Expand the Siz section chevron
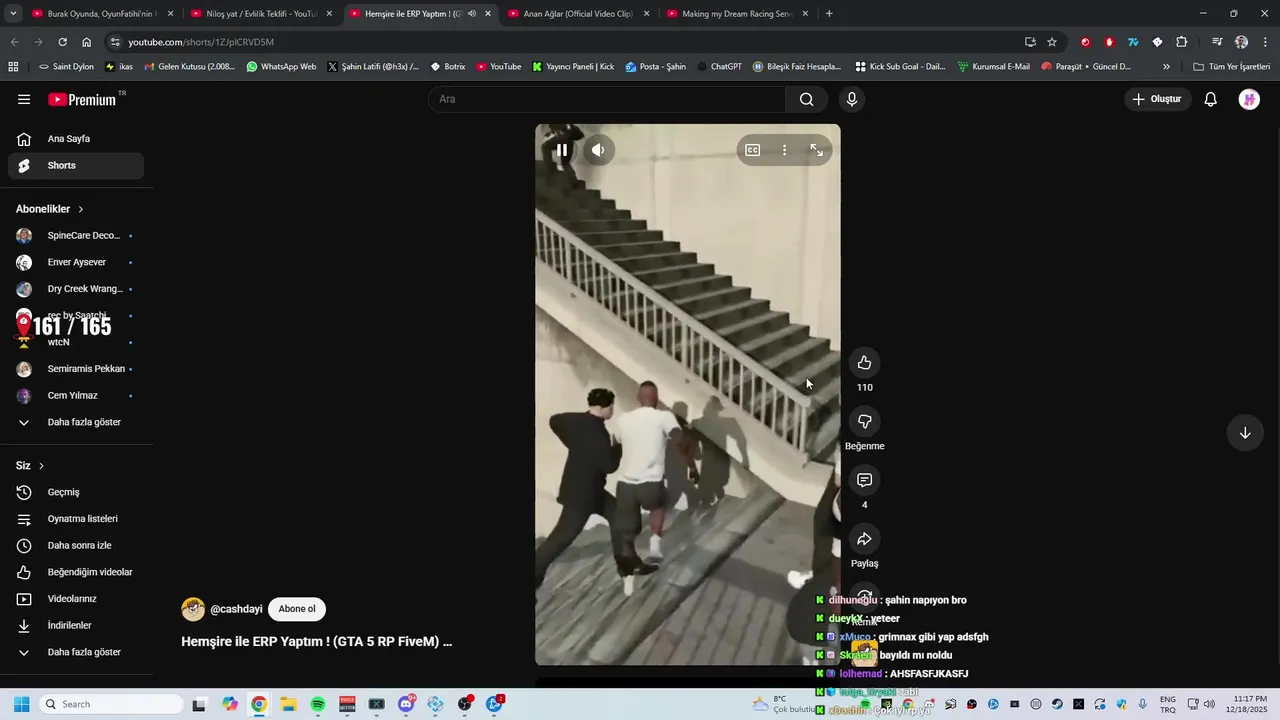Screen dimensions: 1280x720 click(41, 466)
